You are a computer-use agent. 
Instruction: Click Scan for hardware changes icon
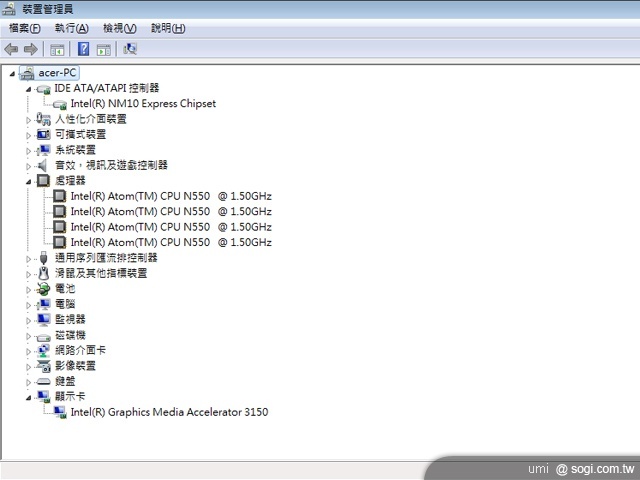130,49
